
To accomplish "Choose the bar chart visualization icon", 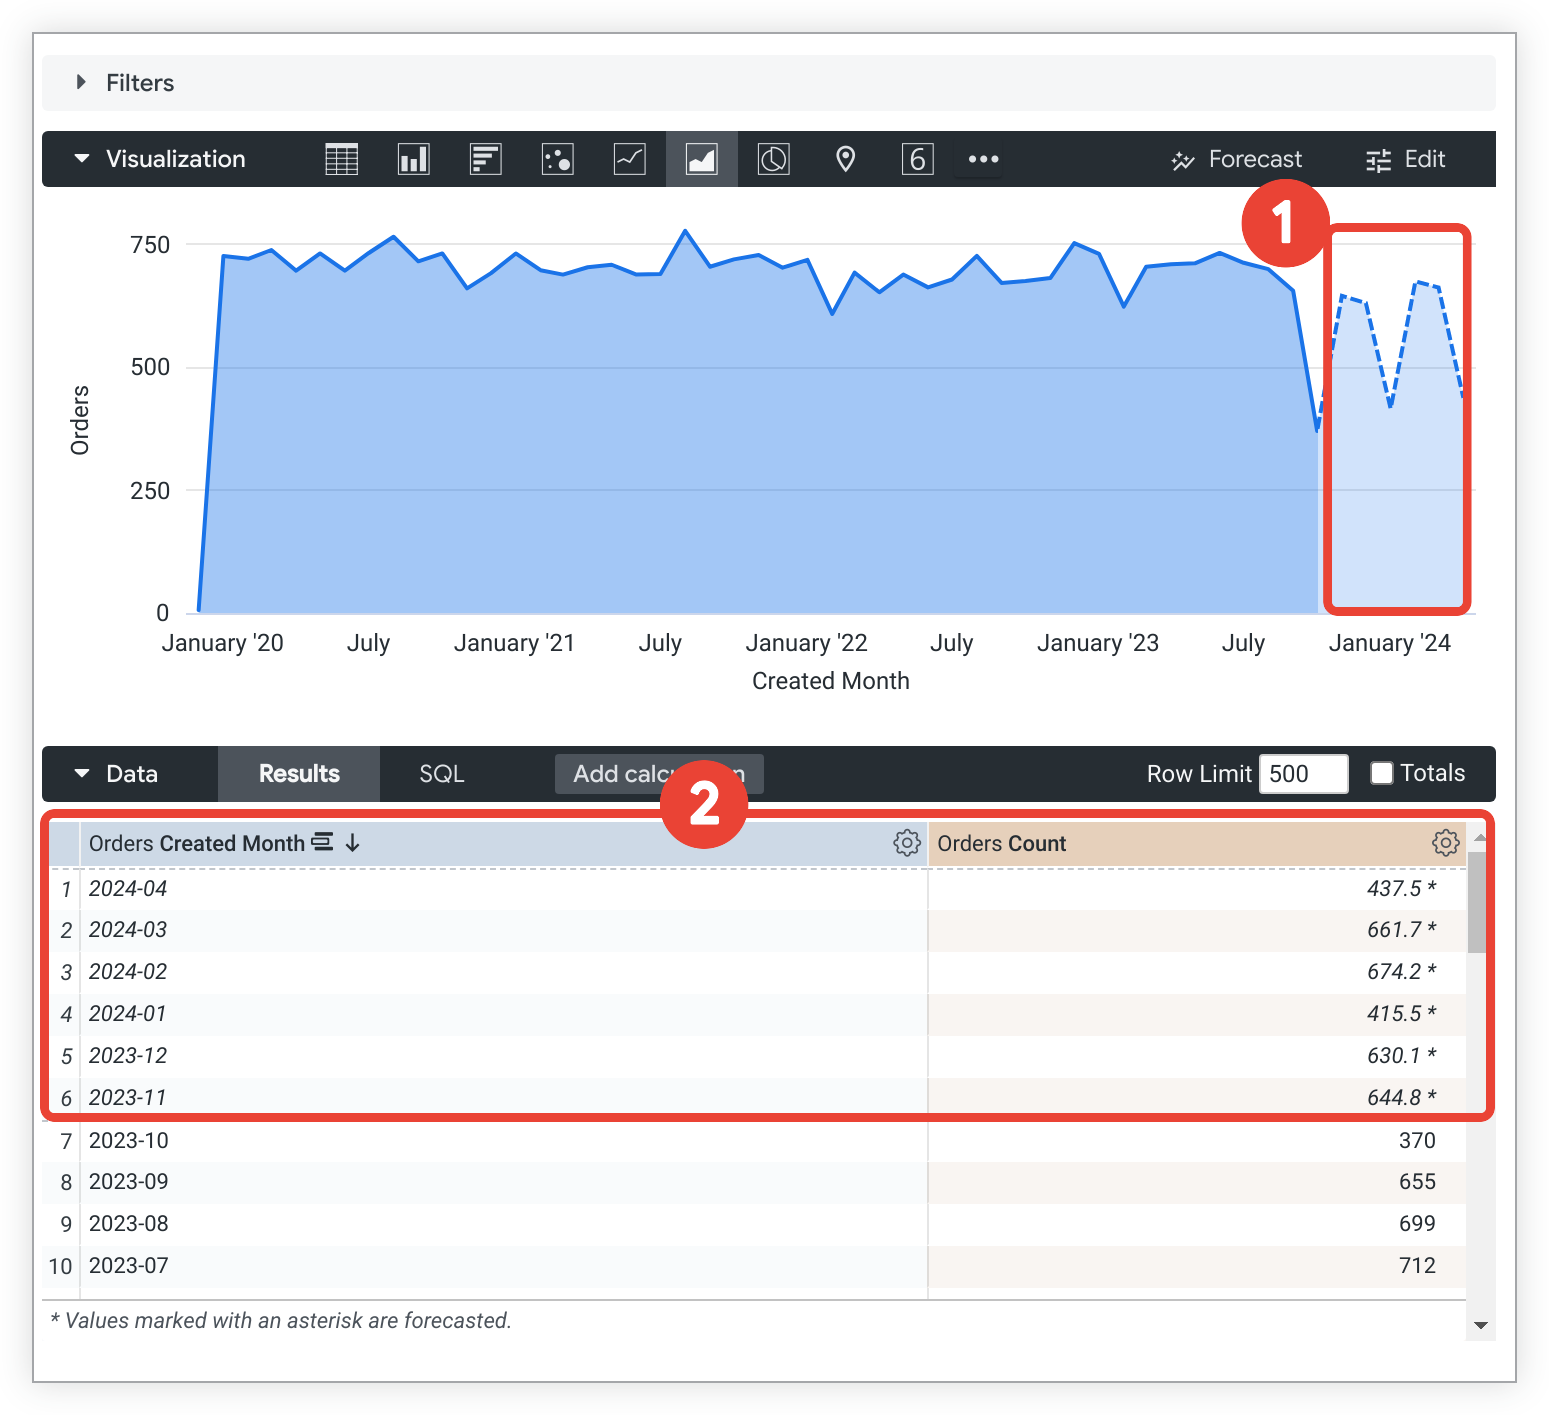I will click(x=485, y=159).
